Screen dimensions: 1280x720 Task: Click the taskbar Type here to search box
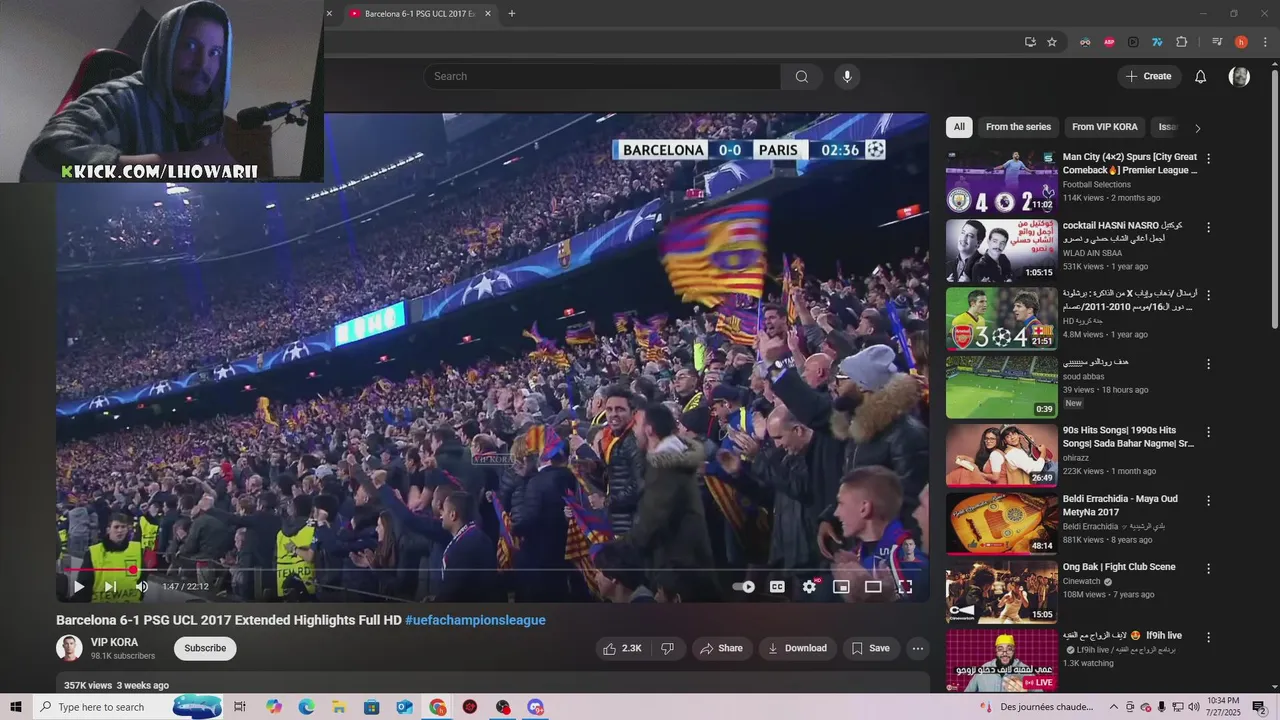pyautogui.click(x=130, y=707)
